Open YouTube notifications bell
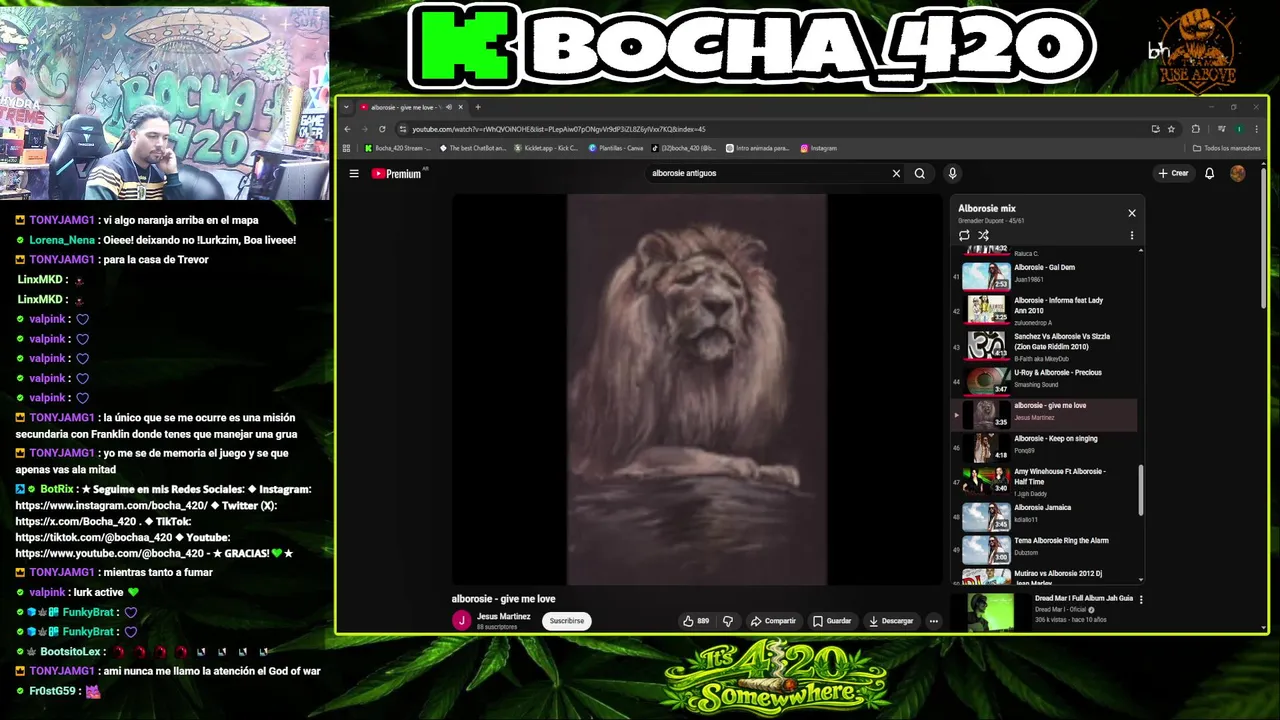Viewport: 1280px width, 720px height. point(1209,173)
